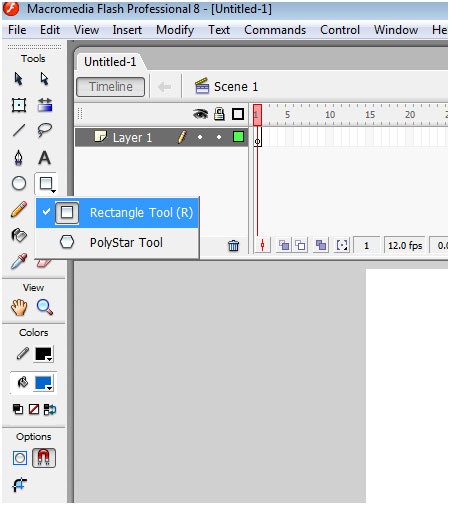The width and height of the screenshot is (450, 505).
Task: Select the Subselection tool
Action: 44,79
